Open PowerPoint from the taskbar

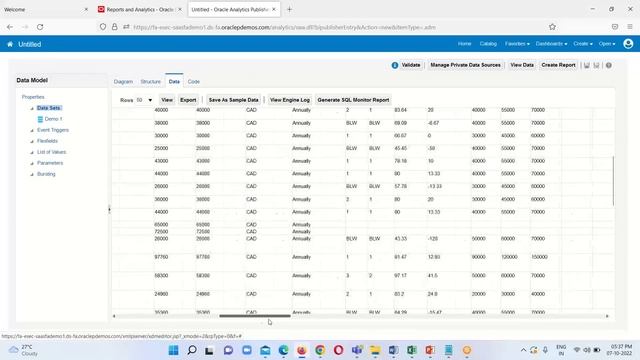click(430, 350)
